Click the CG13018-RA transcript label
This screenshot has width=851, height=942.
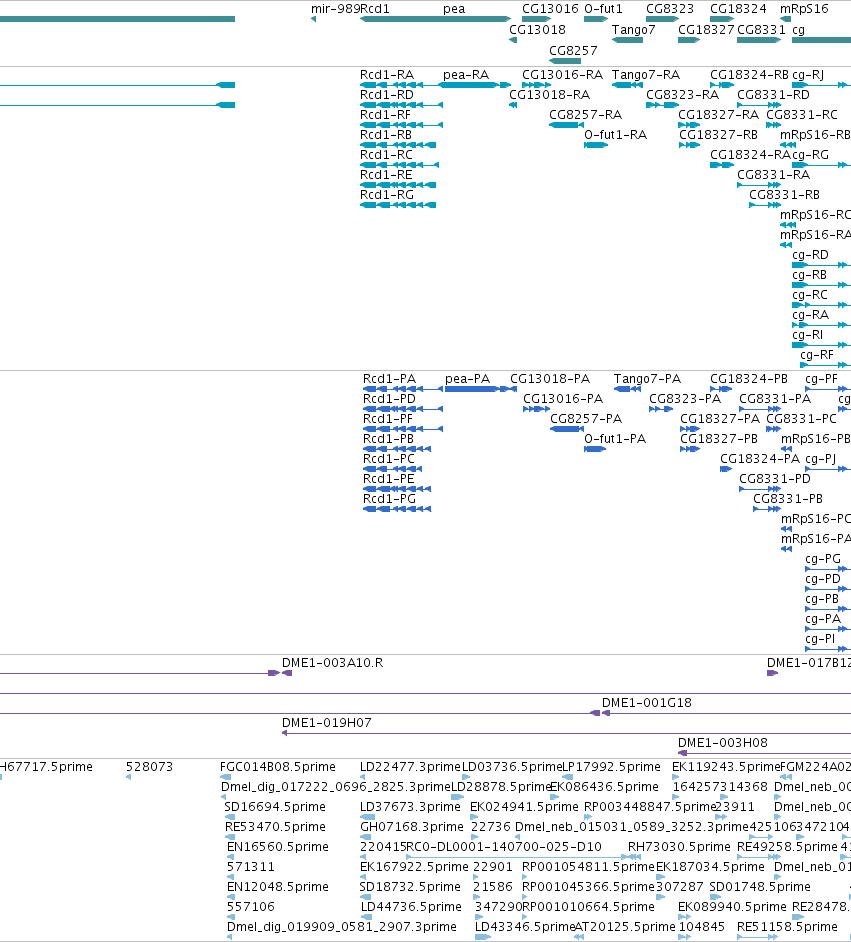tap(550, 95)
